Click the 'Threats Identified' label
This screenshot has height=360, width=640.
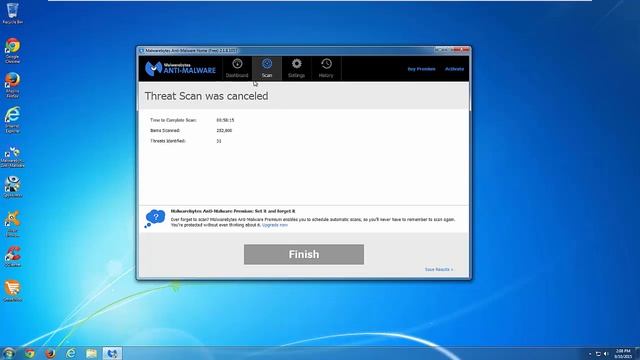click(x=168, y=141)
